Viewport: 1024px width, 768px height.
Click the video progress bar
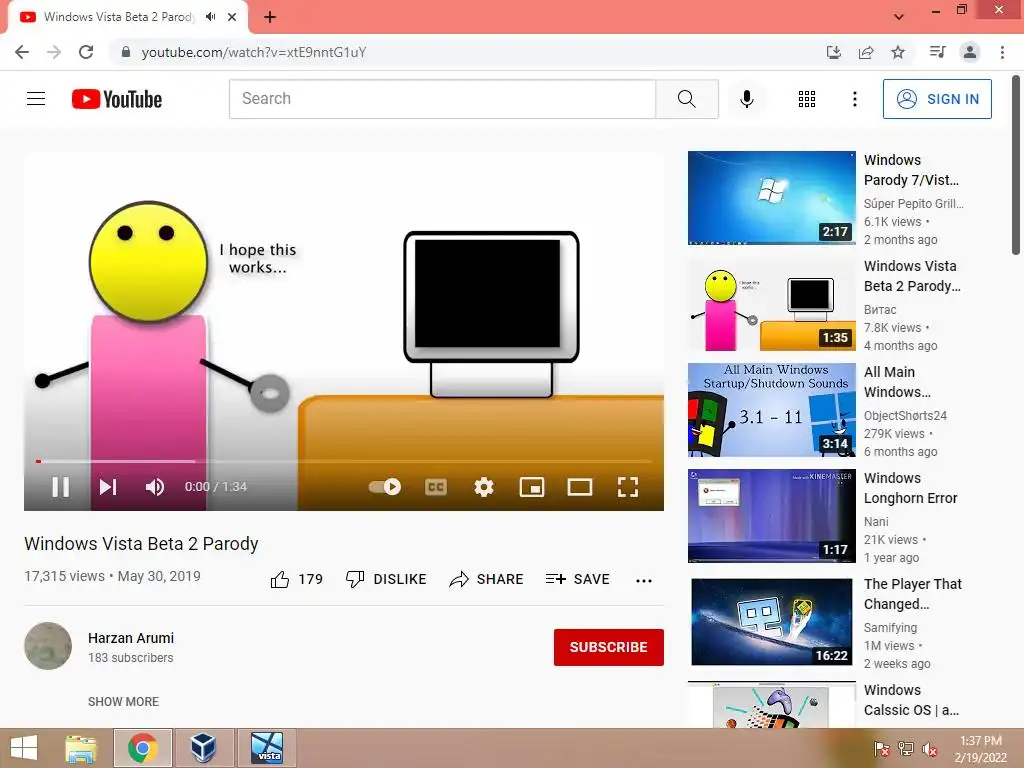[344, 461]
